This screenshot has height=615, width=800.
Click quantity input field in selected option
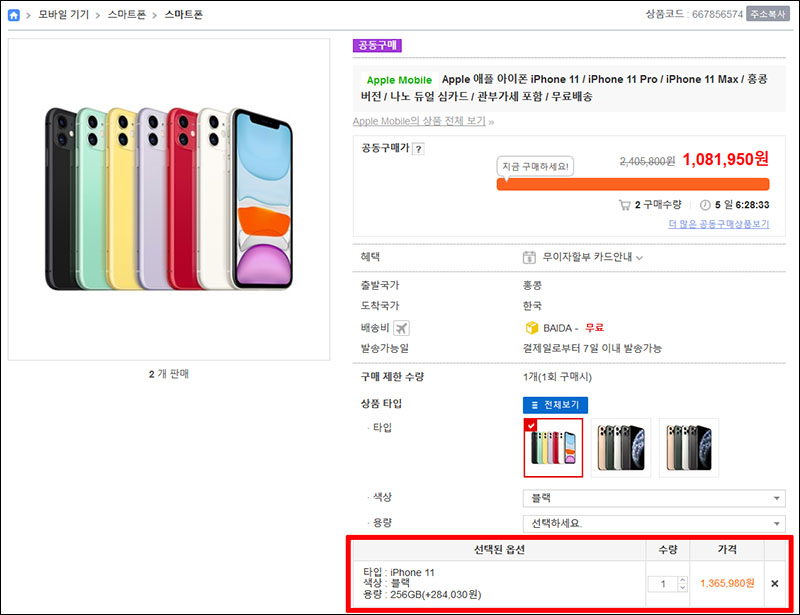coord(663,584)
